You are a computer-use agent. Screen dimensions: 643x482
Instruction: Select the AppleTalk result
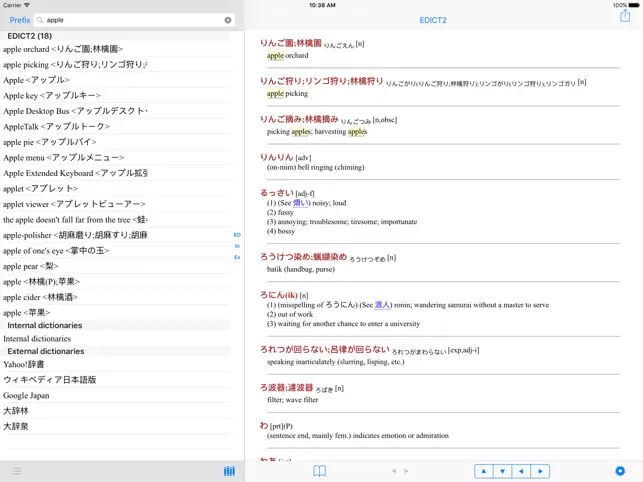[116, 127]
